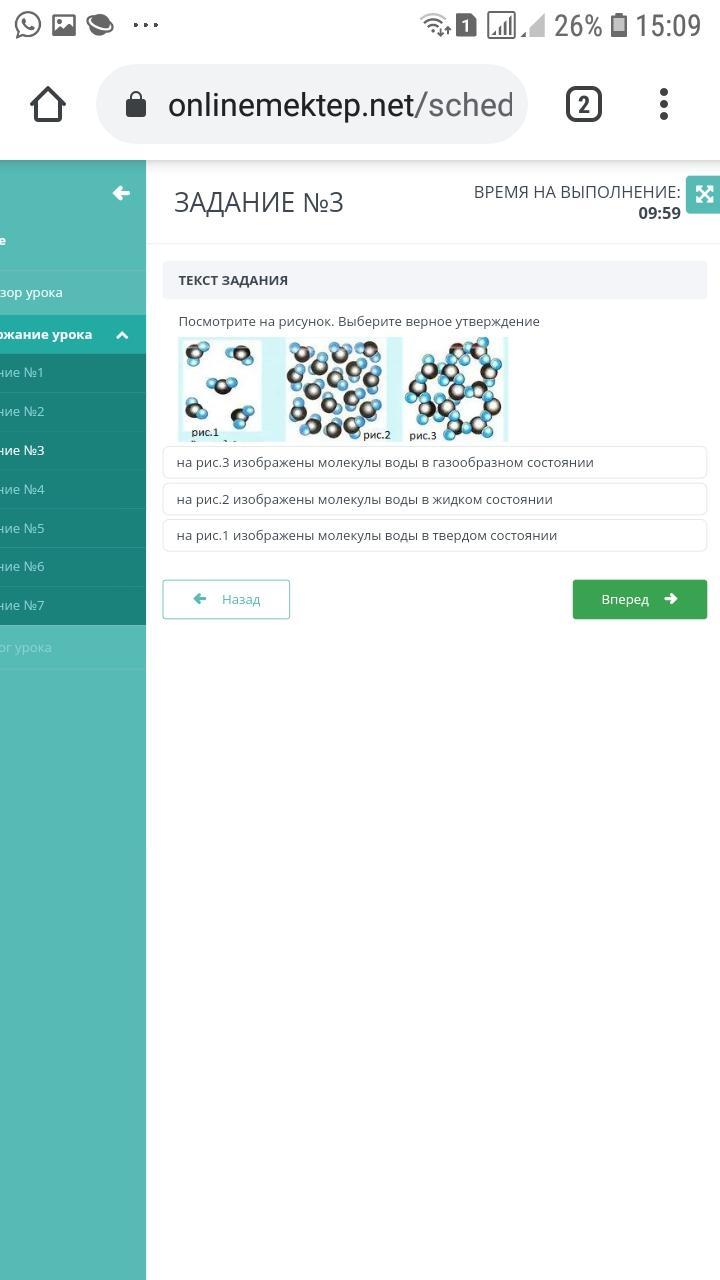Image resolution: width=720 pixels, height=1280 pixels.
Task: Click the green Вперед button
Action: click(640, 599)
